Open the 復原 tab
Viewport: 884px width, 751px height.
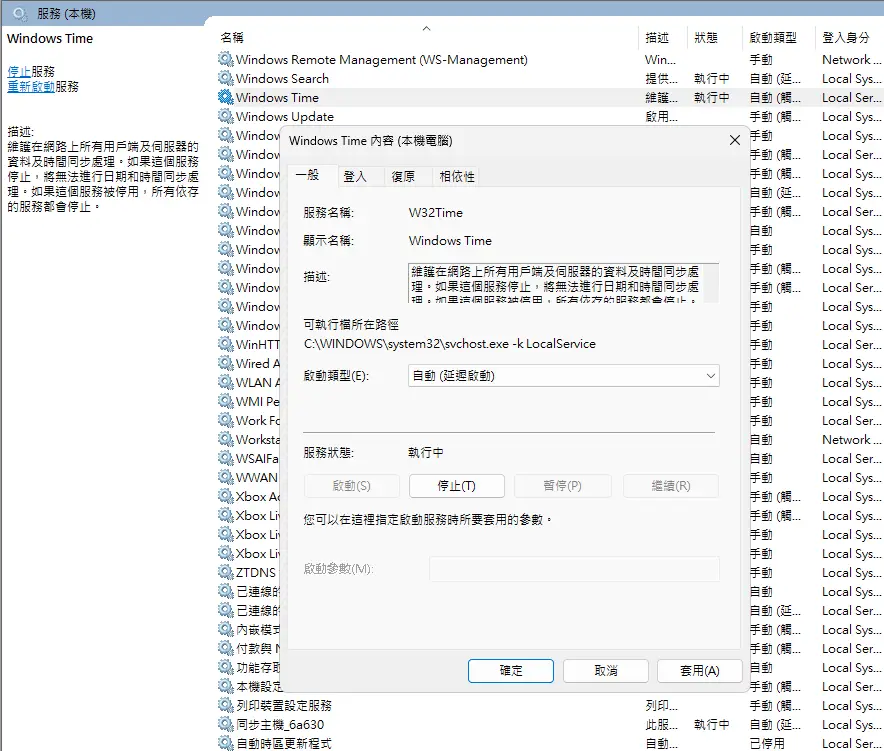(x=403, y=177)
